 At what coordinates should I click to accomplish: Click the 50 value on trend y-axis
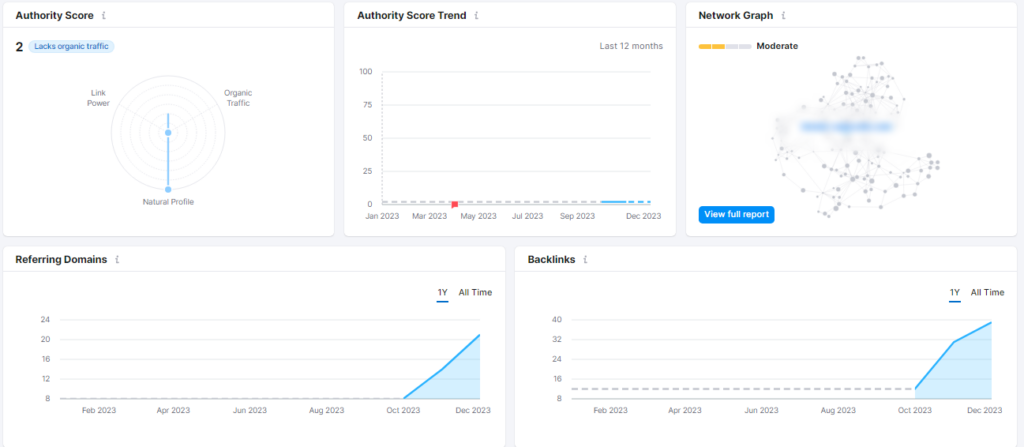click(368, 138)
